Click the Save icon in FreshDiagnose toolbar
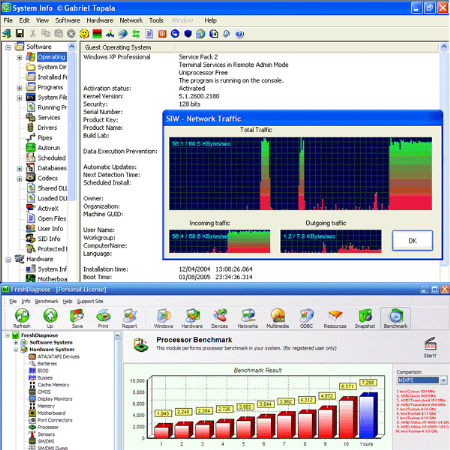Screen dimensions: 450x450 click(77, 318)
